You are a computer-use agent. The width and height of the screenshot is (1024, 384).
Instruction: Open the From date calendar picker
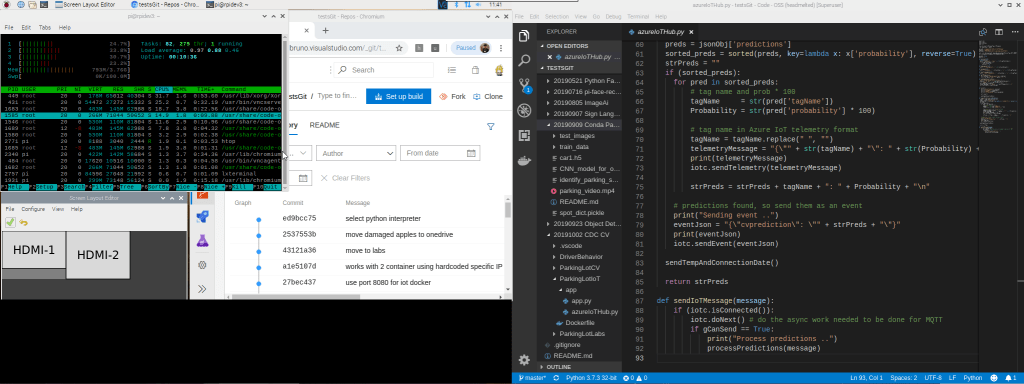pyautogui.click(x=471, y=153)
